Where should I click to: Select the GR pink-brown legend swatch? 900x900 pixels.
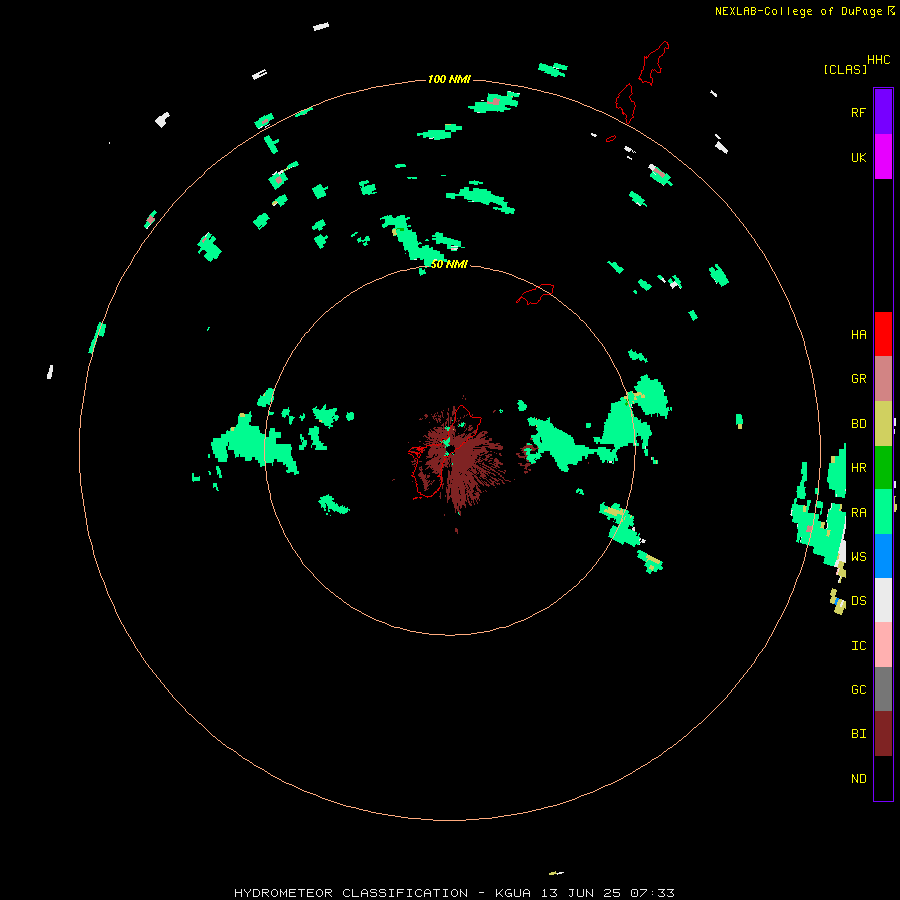click(883, 378)
